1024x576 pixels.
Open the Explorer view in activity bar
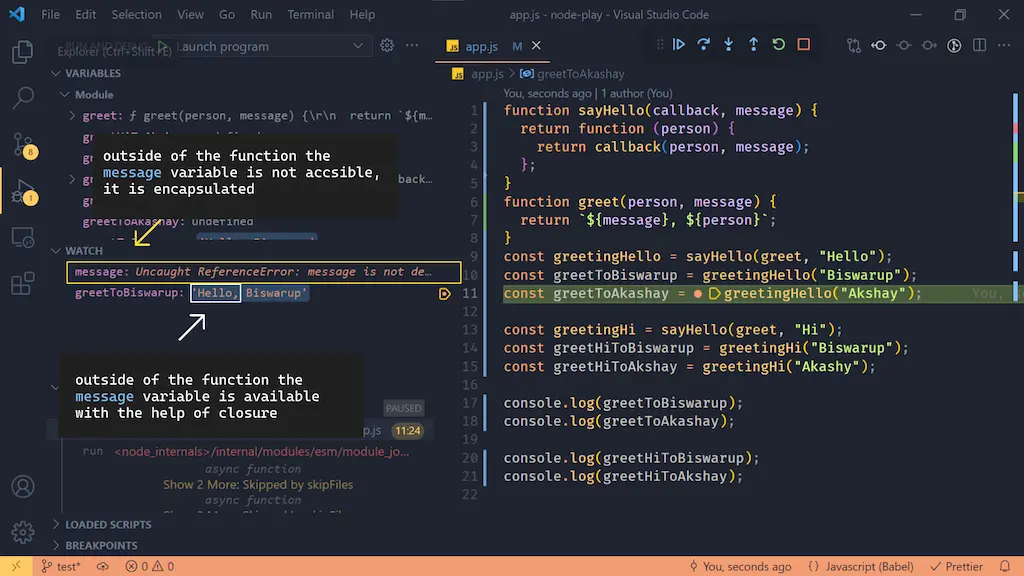tap(23, 52)
